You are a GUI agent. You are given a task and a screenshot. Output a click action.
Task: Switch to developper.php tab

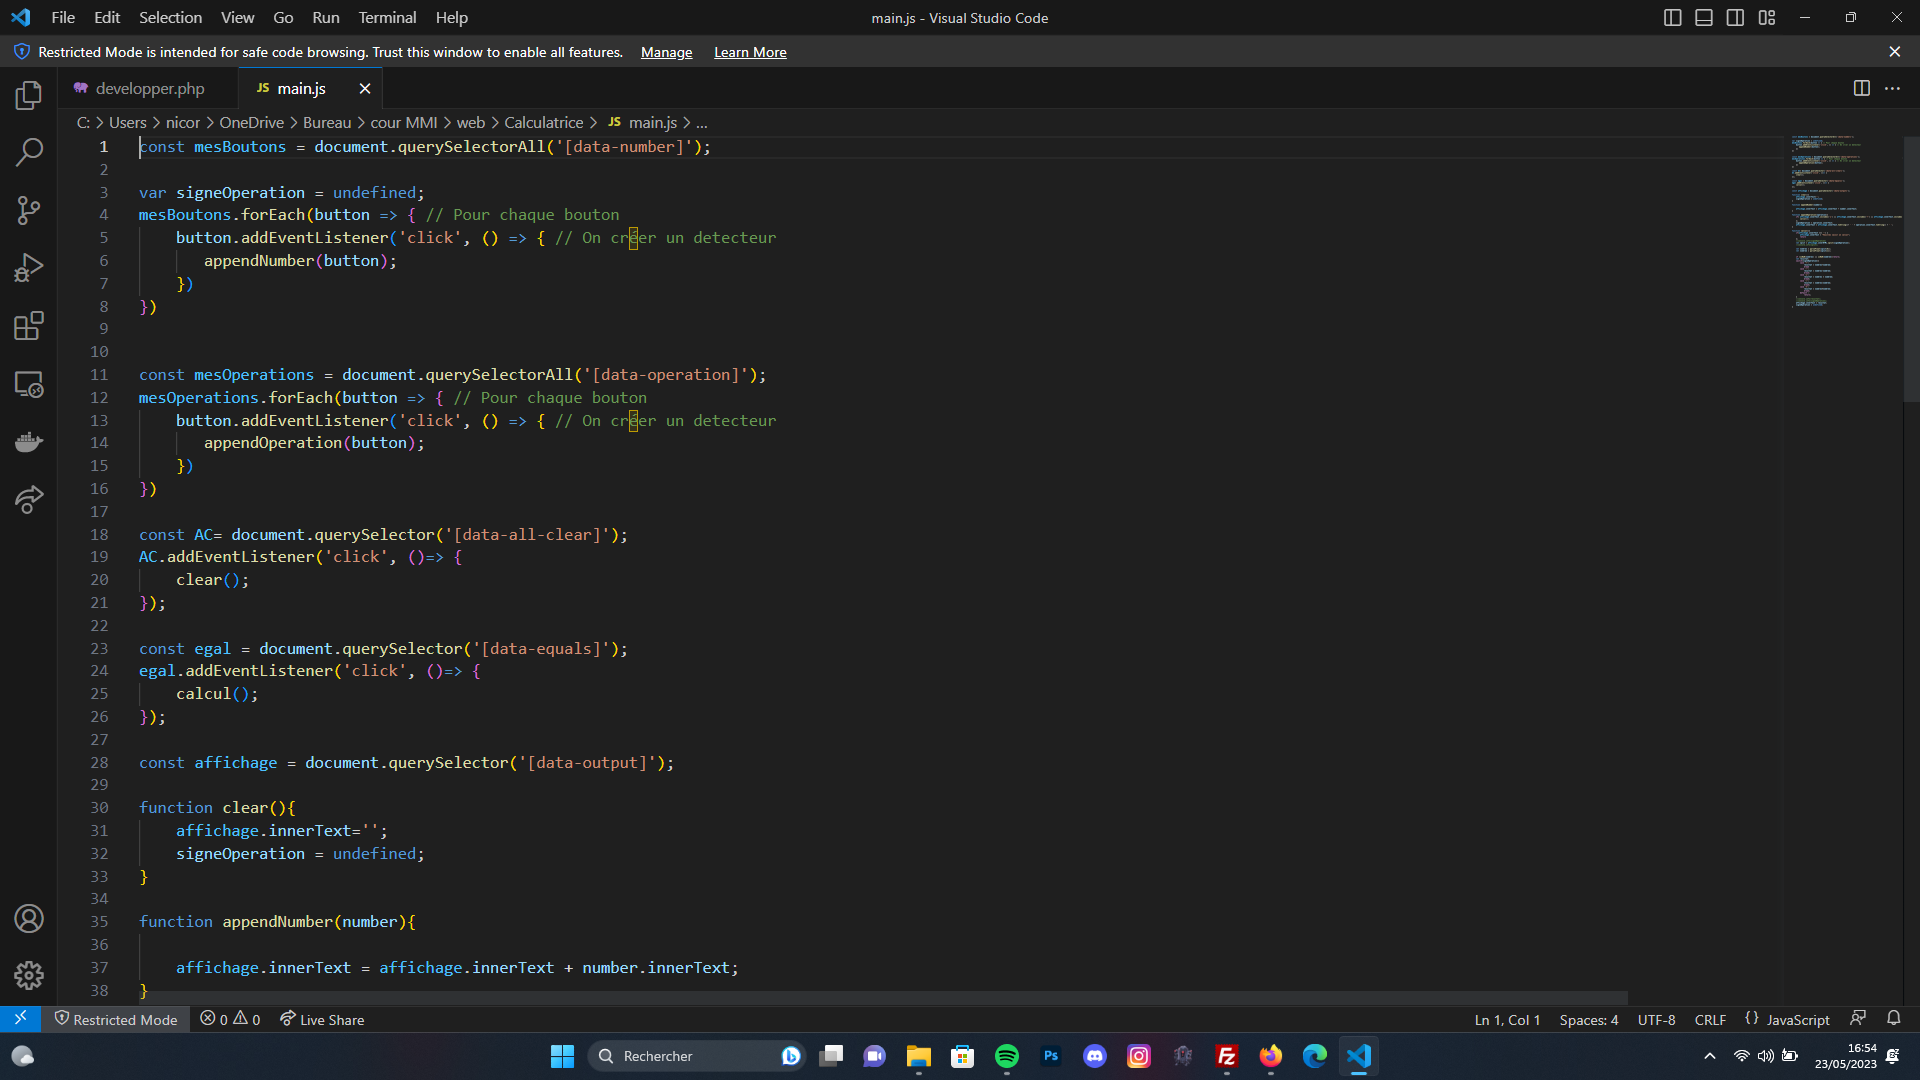pyautogui.click(x=150, y=88)
